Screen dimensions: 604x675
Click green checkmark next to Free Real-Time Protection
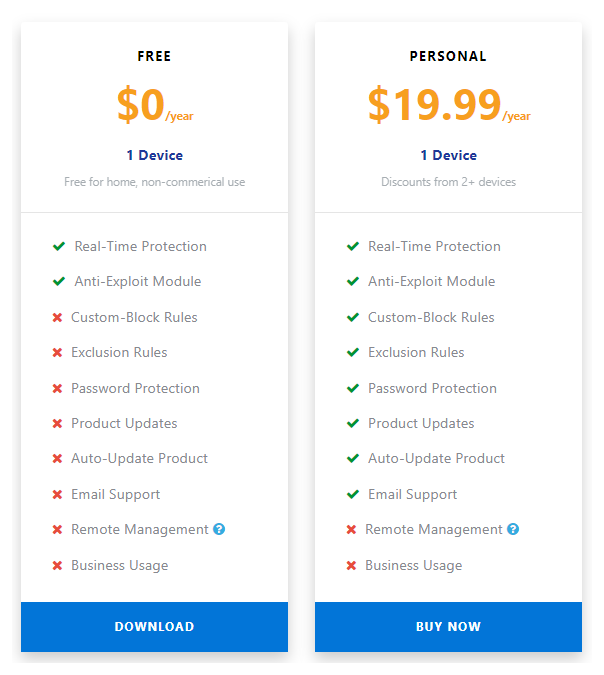59,246
